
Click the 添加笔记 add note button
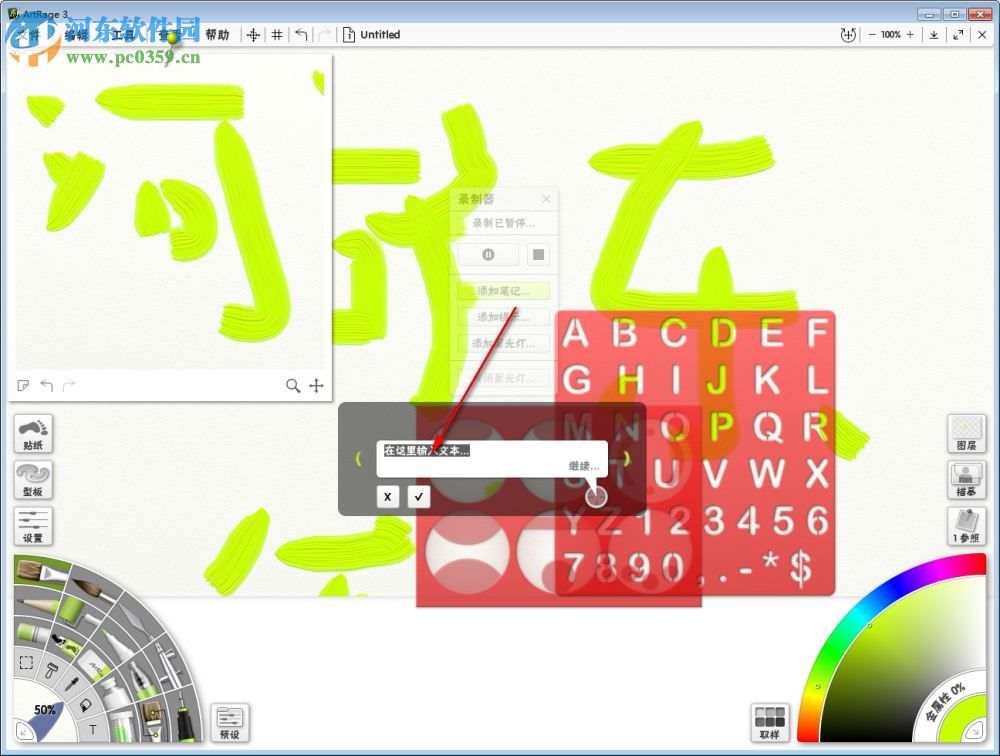(503, 290)
